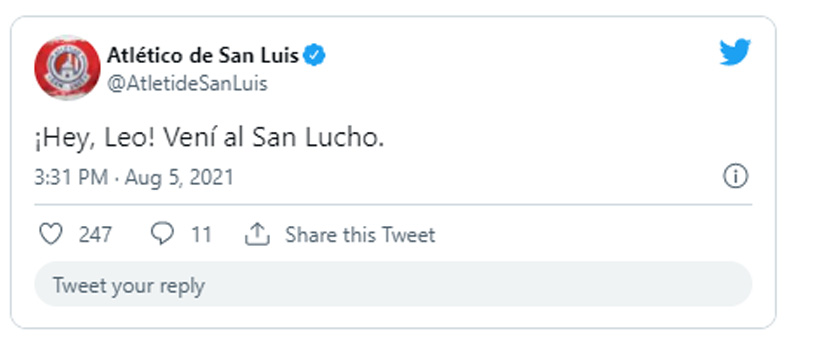818x362 pixels.
Task: Click the Atlético de San Luis display name
Action: (x=202, y=55)
